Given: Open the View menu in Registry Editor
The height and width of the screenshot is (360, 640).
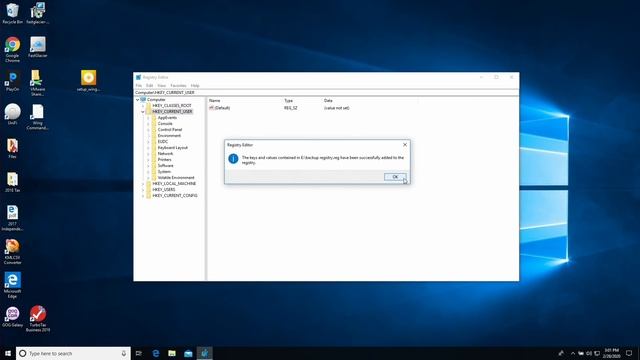Looking at the screenshot, I should pos(162,85).
